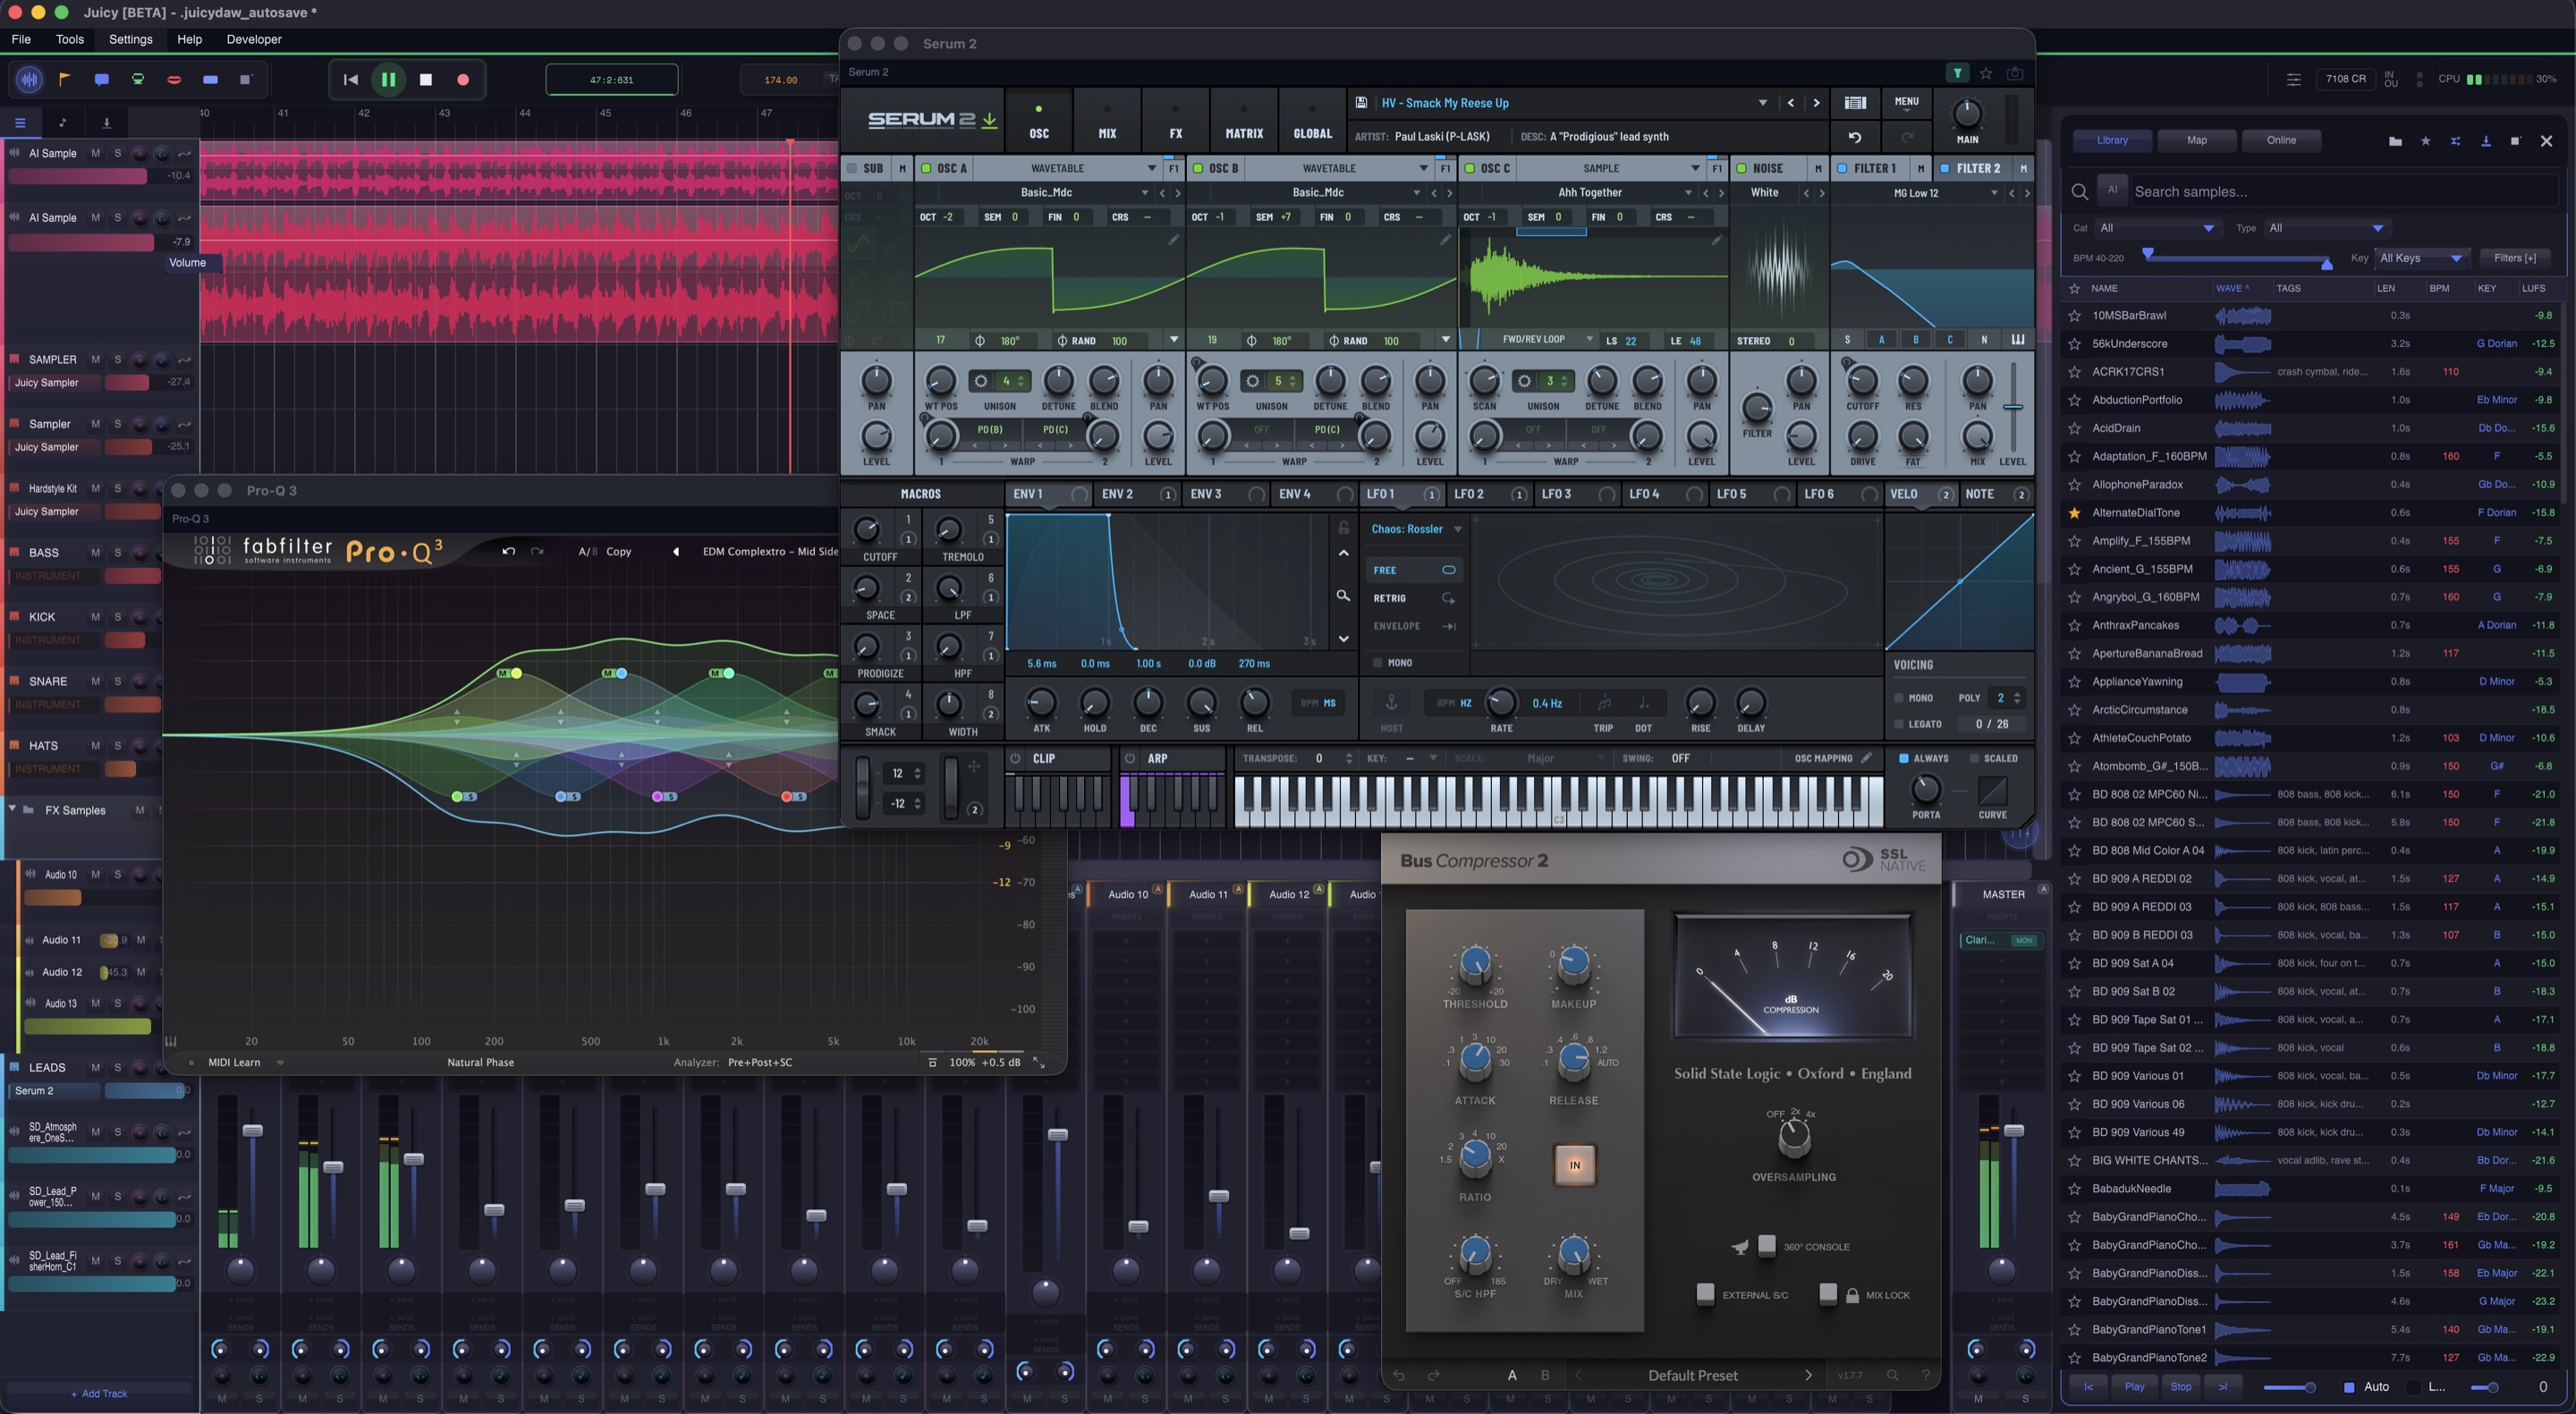Click Pro-Q 3 fullscreen resize icon

coord(1039,1062)
